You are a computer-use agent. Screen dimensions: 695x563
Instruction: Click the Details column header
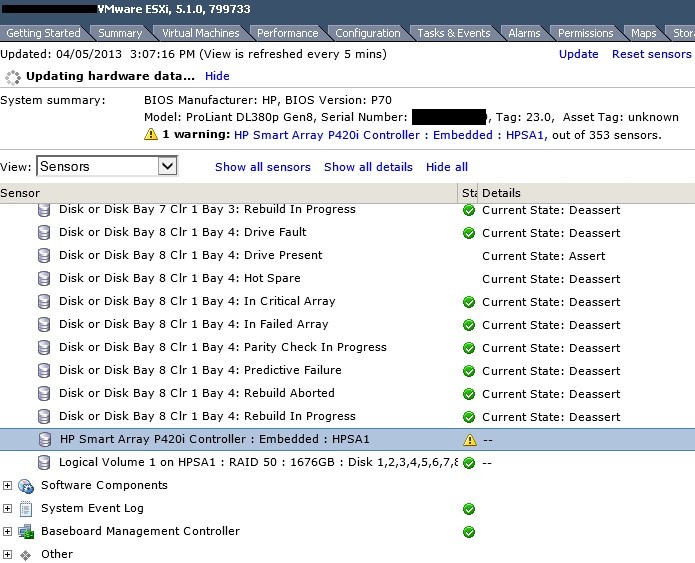coord(586,193)
